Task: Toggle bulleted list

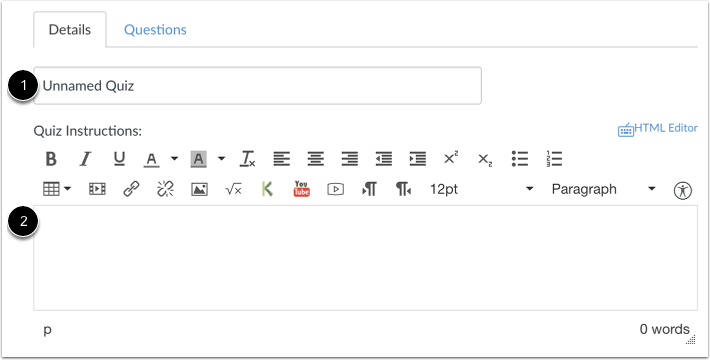Action: pos(520,159)
